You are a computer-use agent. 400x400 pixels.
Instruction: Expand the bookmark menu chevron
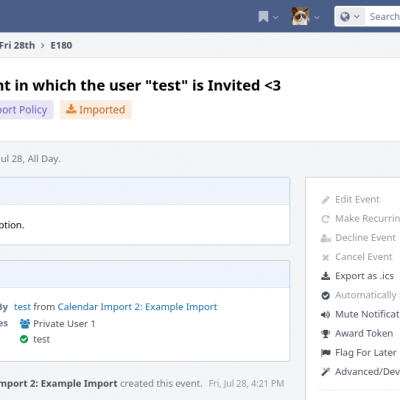pyautogui.click(x=276, y=17)
